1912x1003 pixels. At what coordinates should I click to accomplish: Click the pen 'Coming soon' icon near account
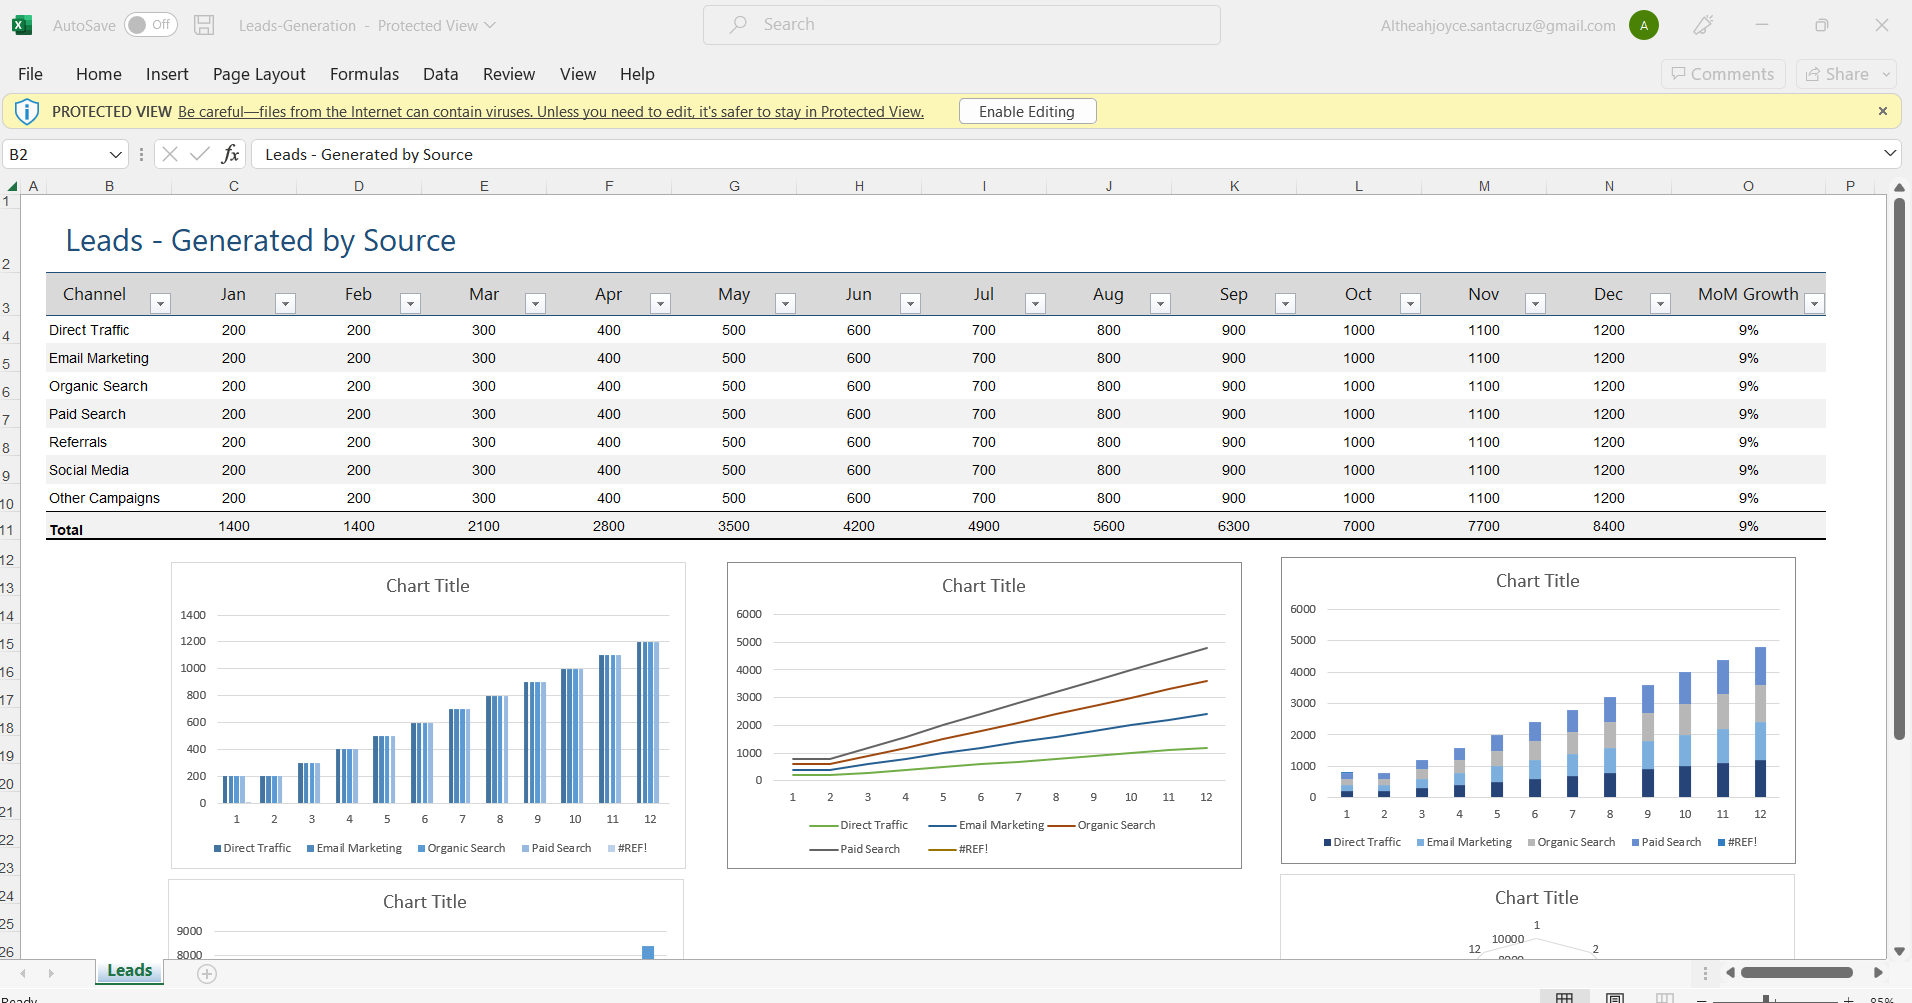(x=1703, y=26)
